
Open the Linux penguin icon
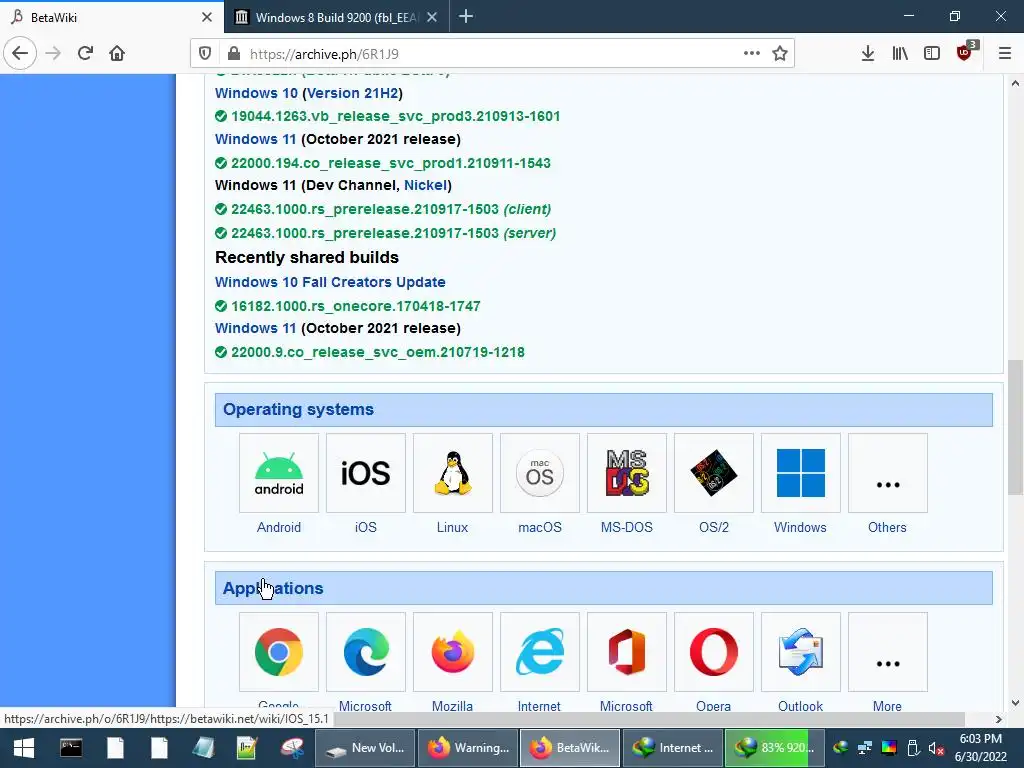453,473
